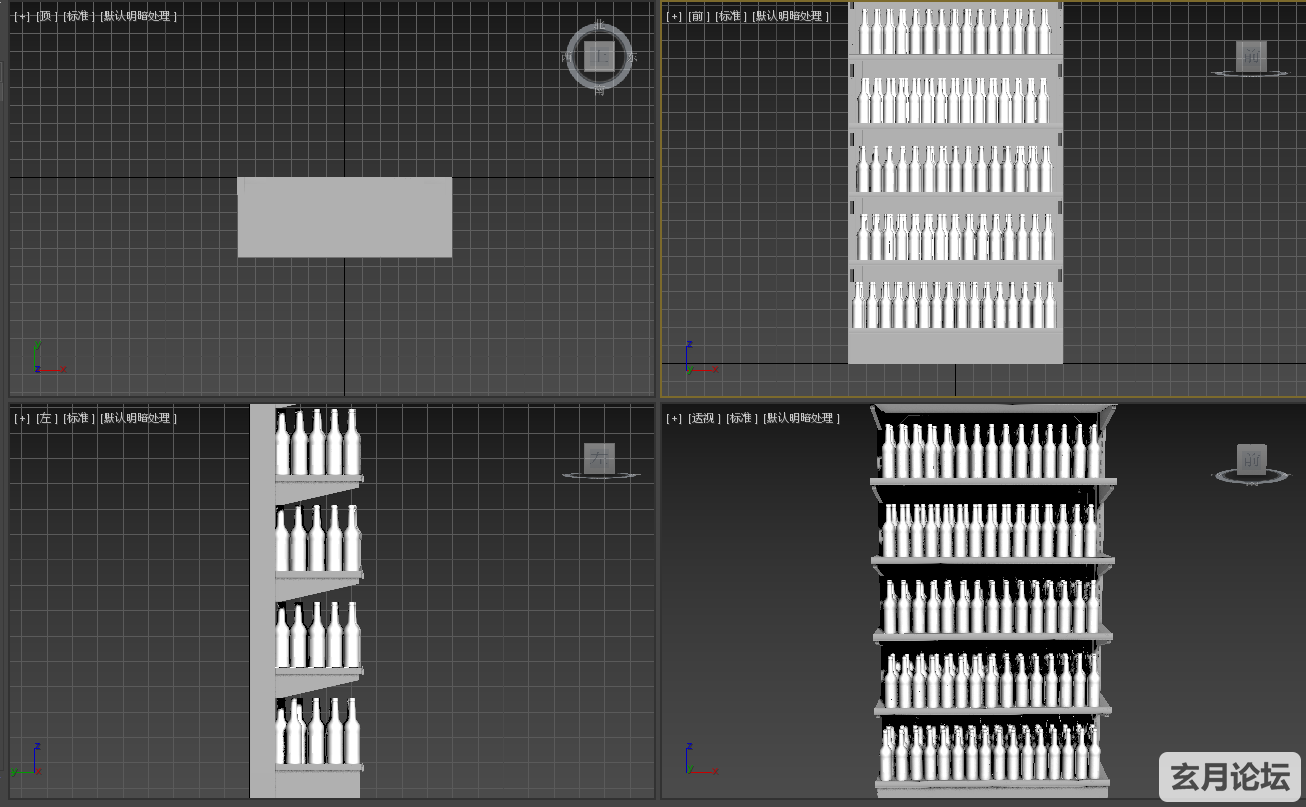Open the 透视 point-of-view menu
The height and width of the screenshot is (807, 1306).
coord(703,418)
